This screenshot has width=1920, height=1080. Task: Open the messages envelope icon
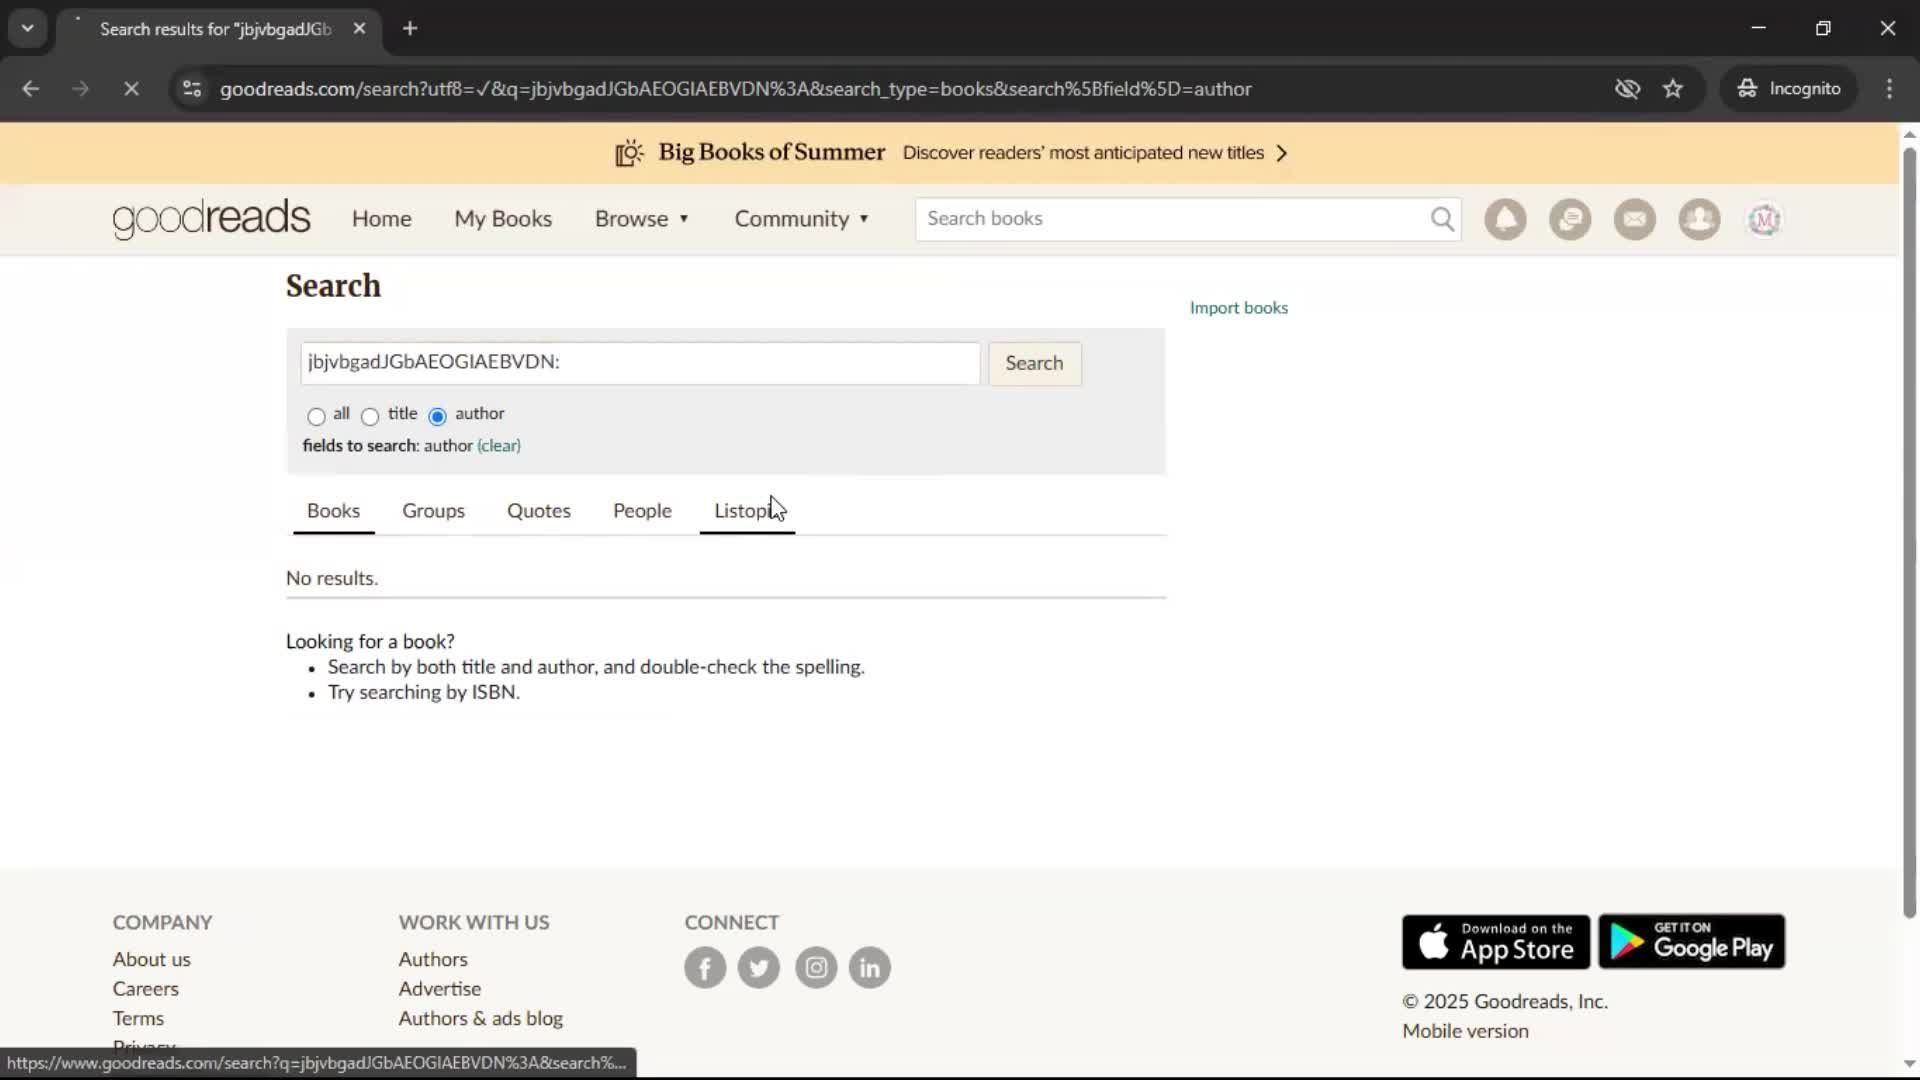pyautogui.click(x=1635, y=219)
